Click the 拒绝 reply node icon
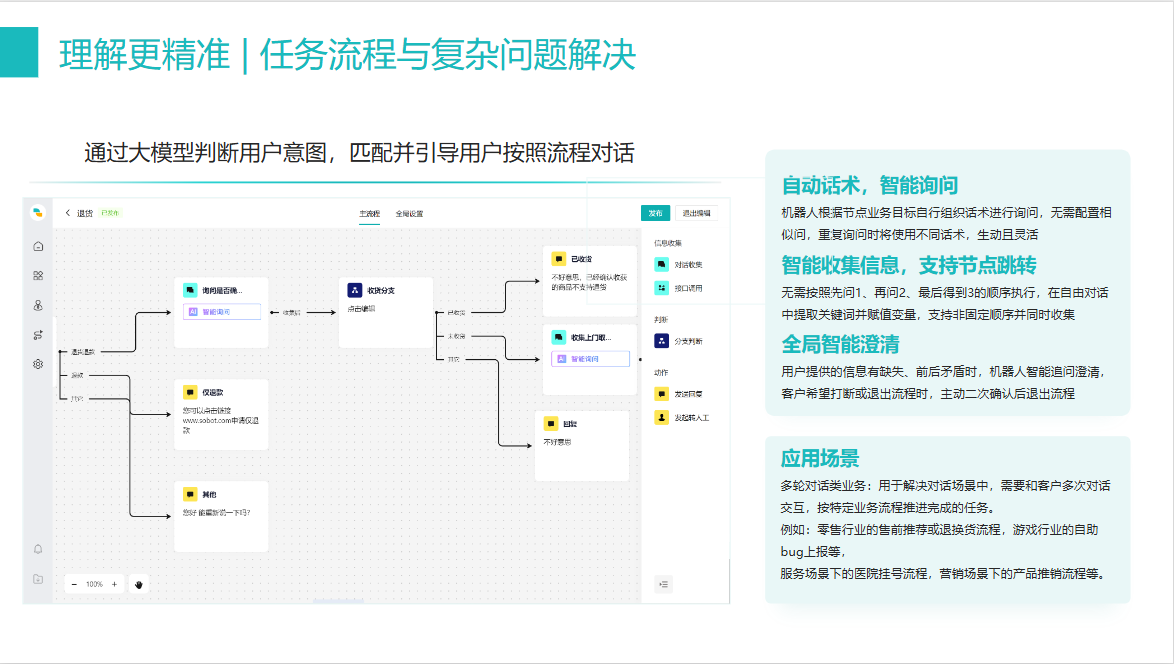 point(551,424)
